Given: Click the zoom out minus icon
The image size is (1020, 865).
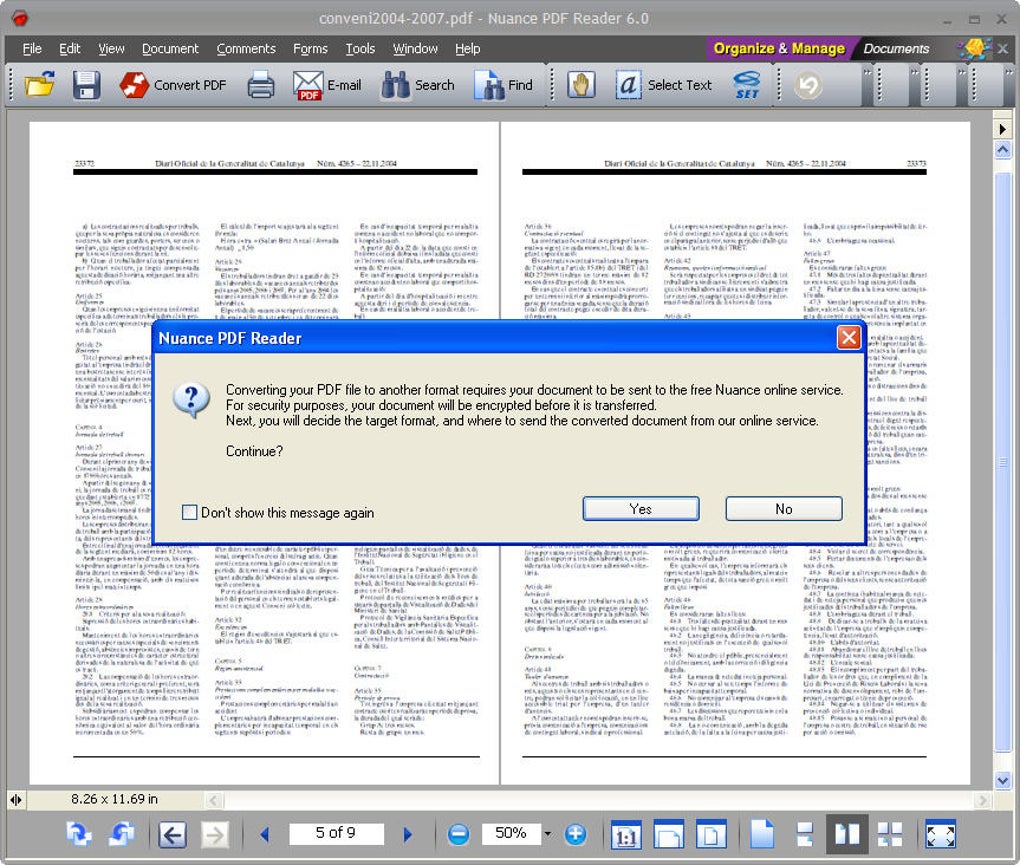Looking at the screenshot, I should [459, 833].
